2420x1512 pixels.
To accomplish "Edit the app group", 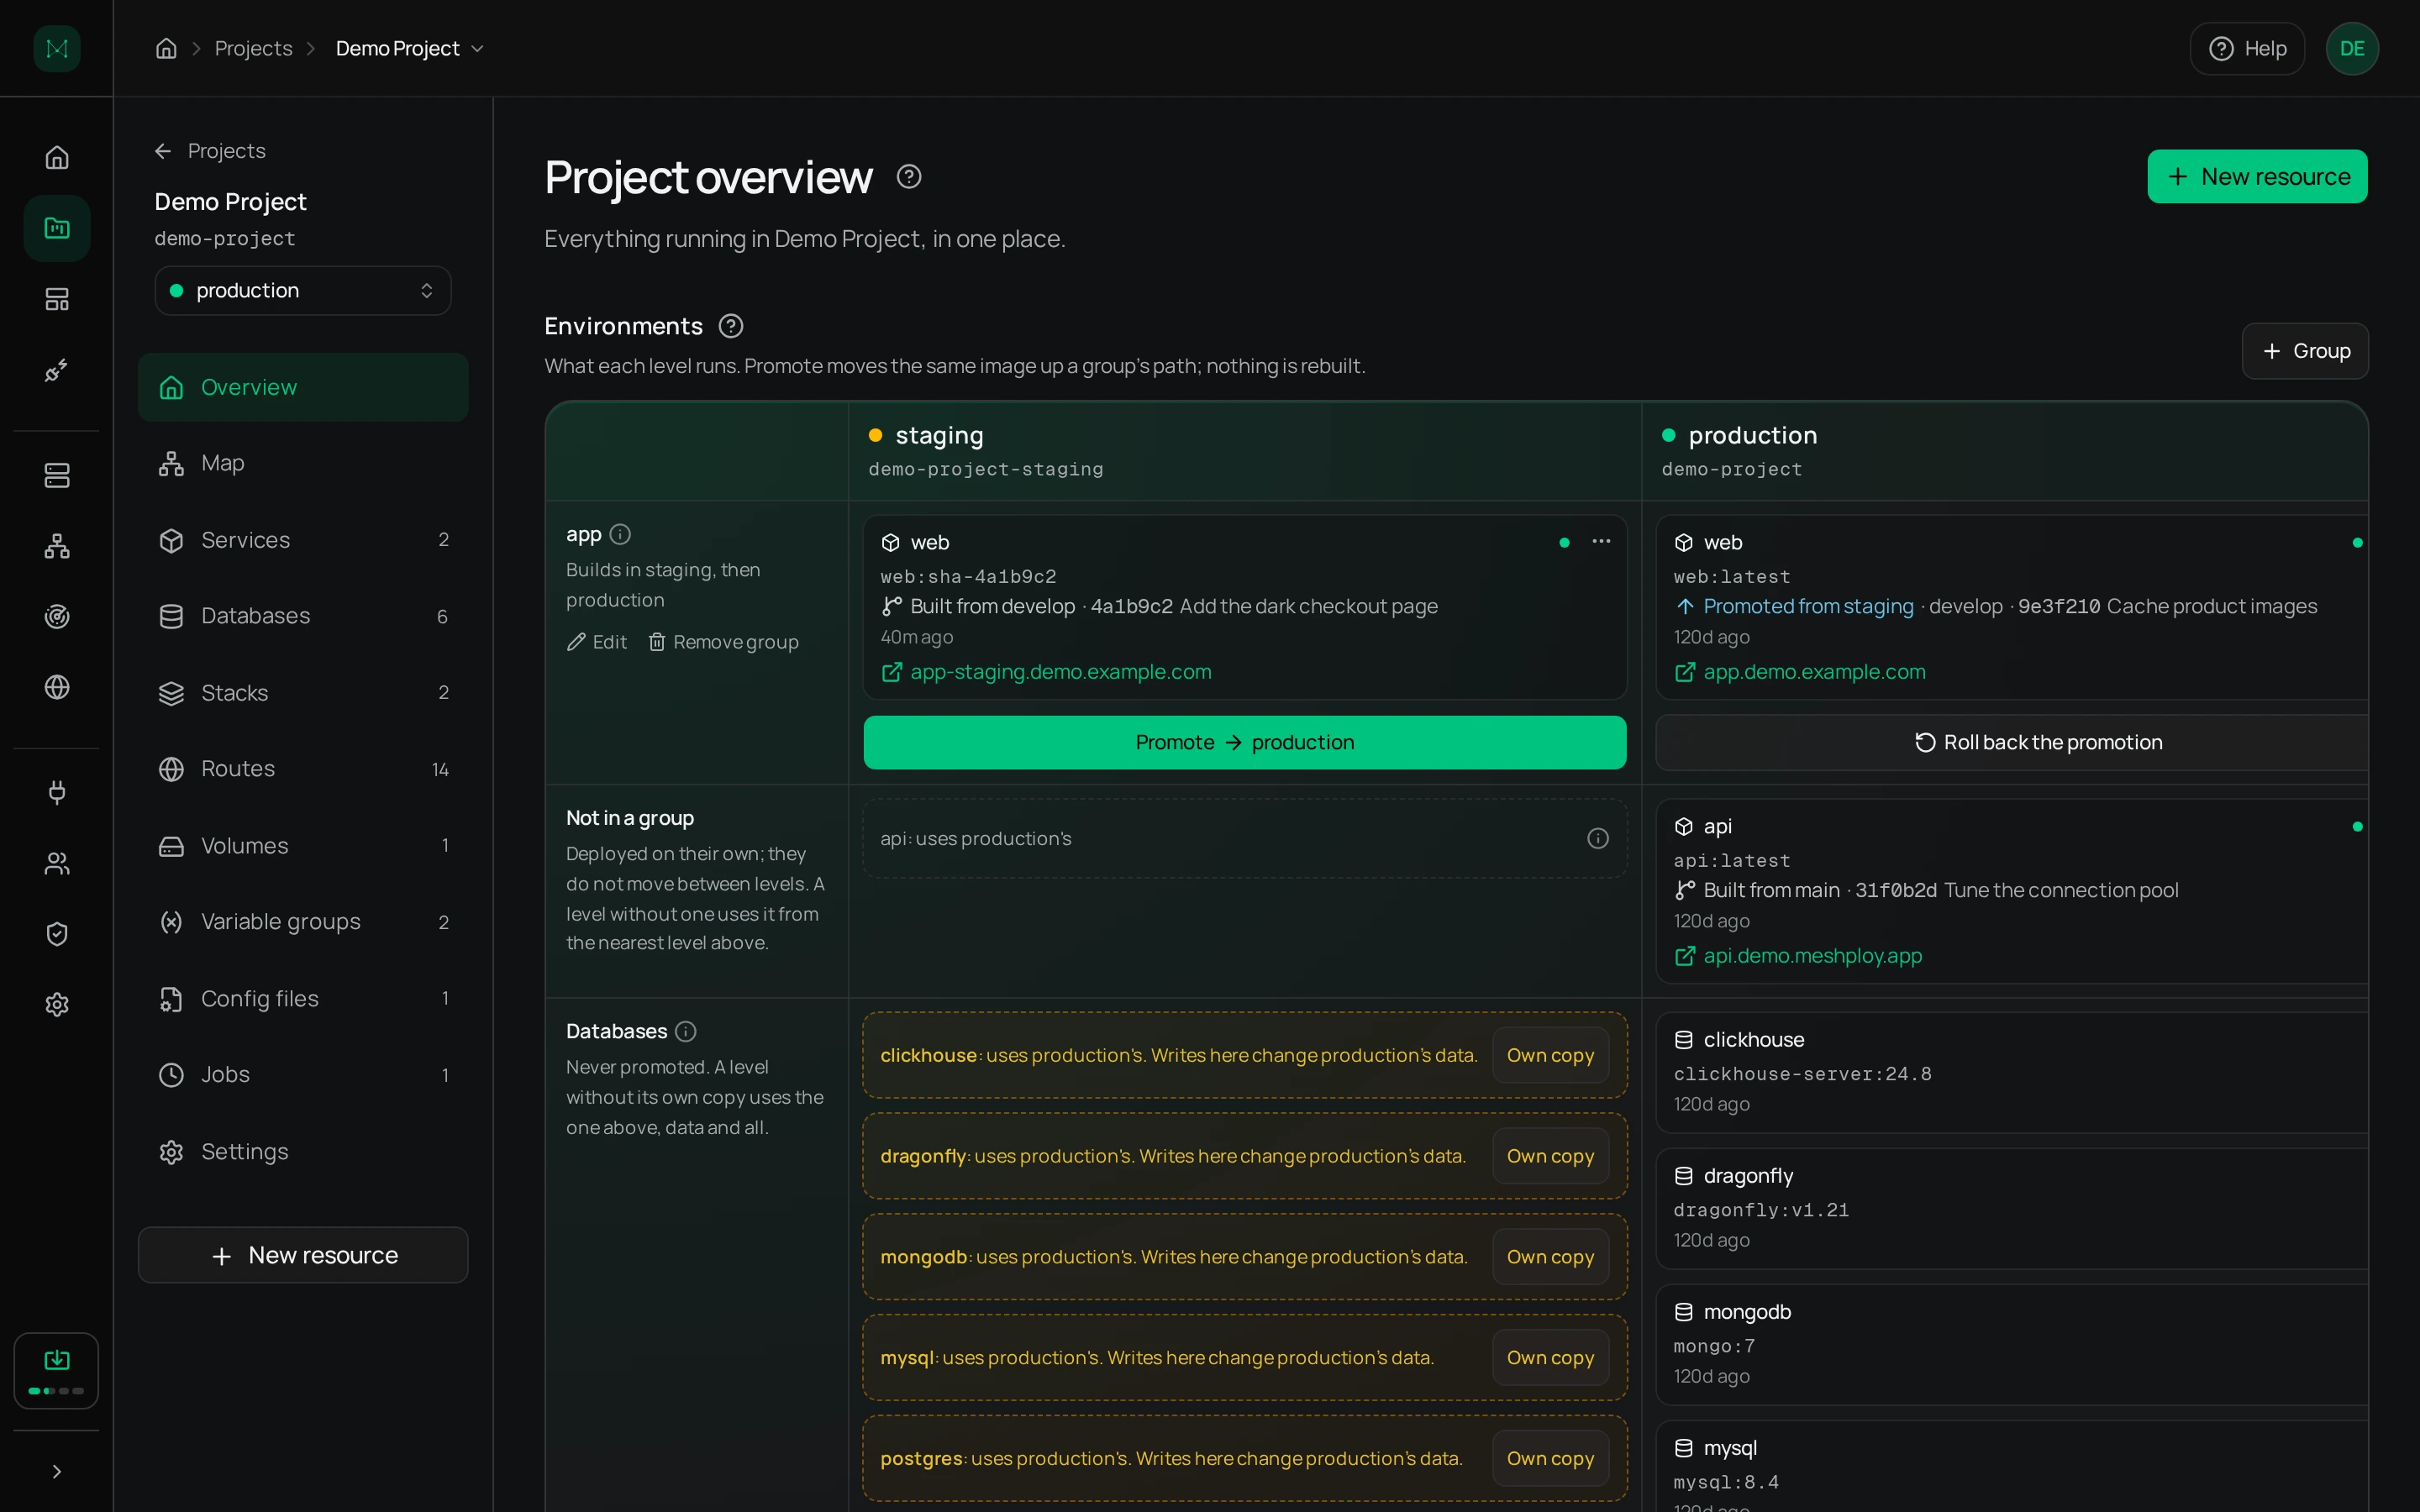I will pos(597,642).
